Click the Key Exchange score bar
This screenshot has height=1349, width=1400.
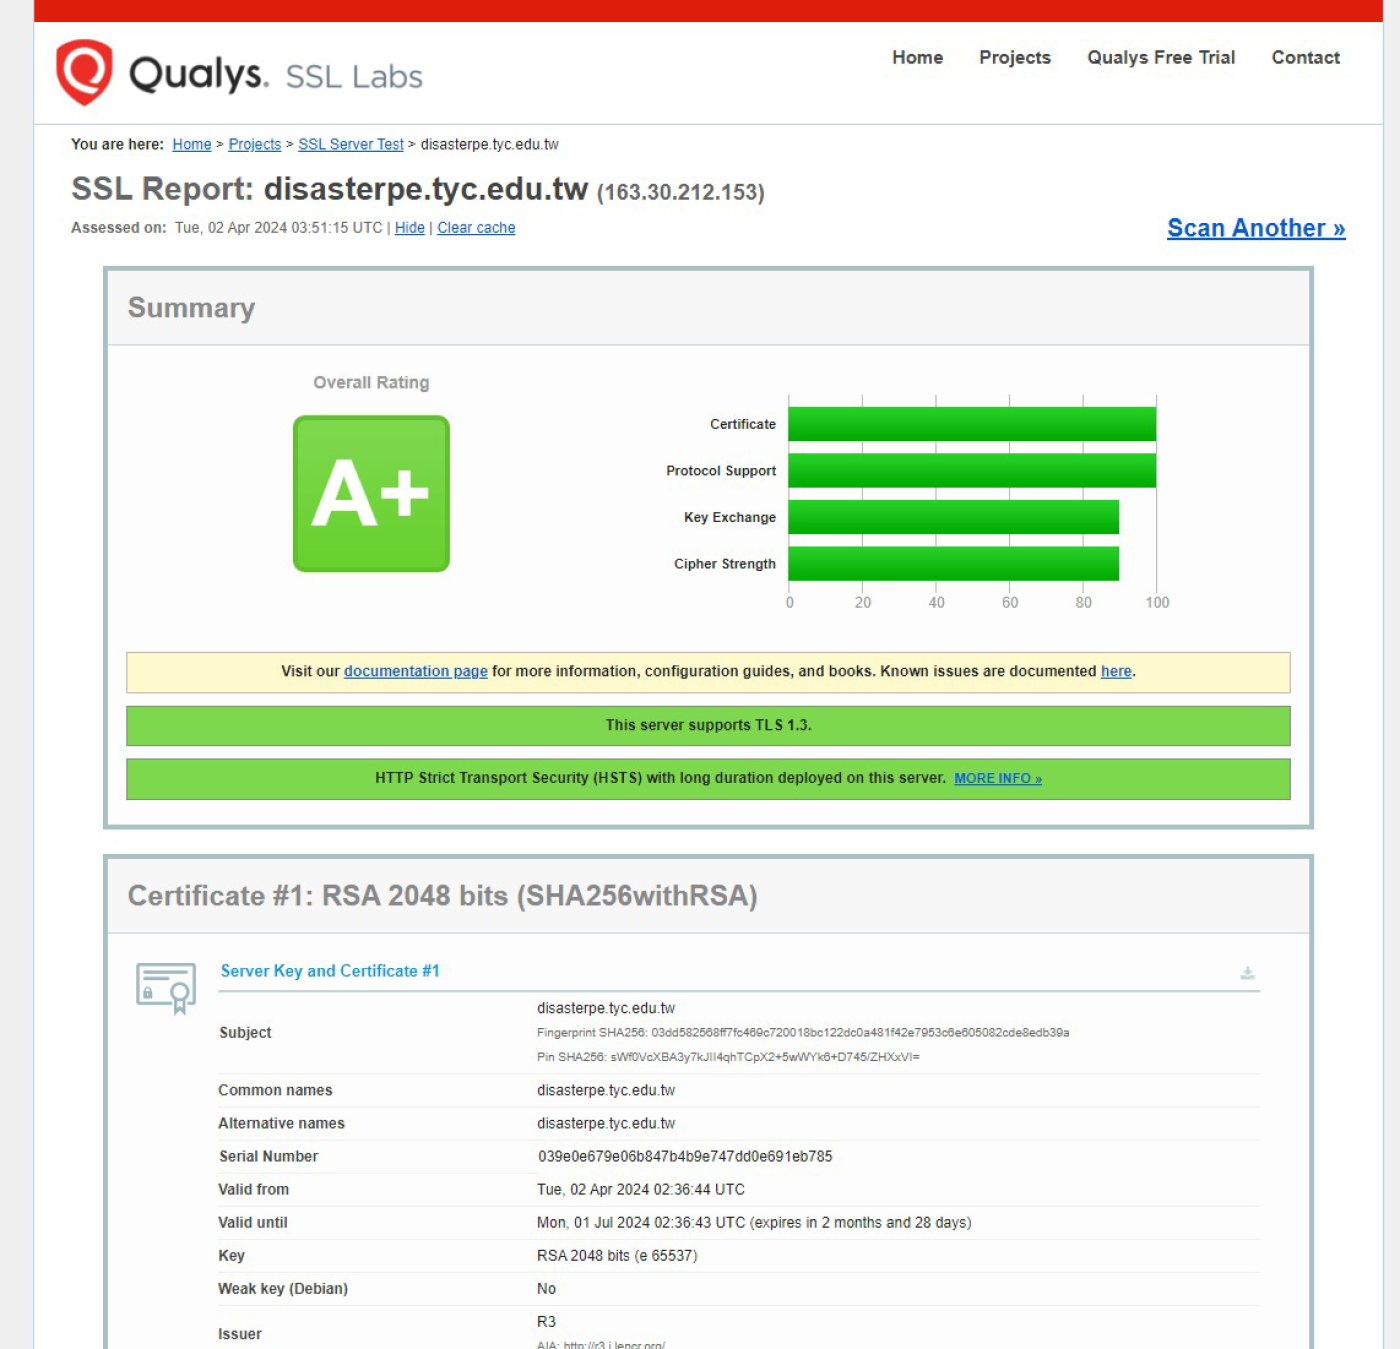(x=953, y=517)
